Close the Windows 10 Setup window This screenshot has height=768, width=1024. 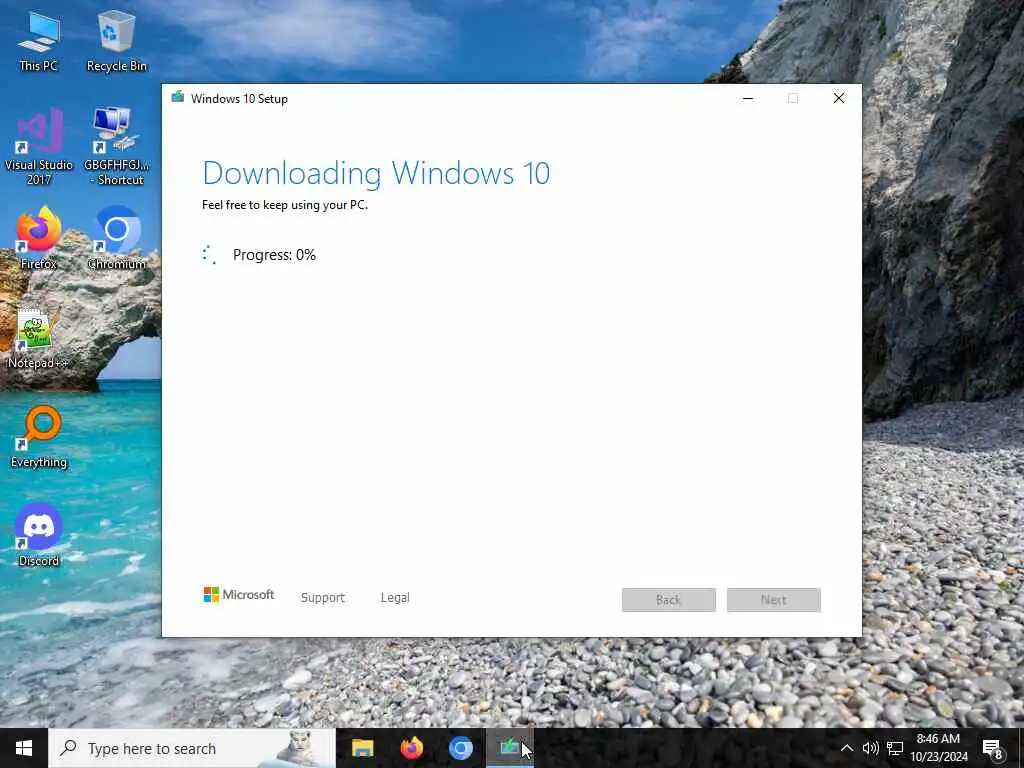coord(839,99)
